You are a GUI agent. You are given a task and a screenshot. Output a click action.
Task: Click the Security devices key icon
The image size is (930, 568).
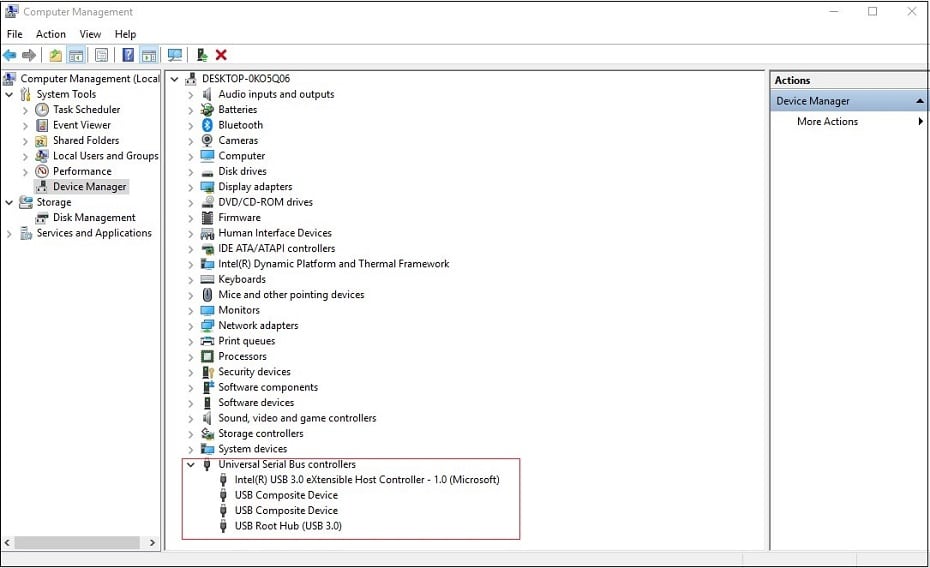208,372
